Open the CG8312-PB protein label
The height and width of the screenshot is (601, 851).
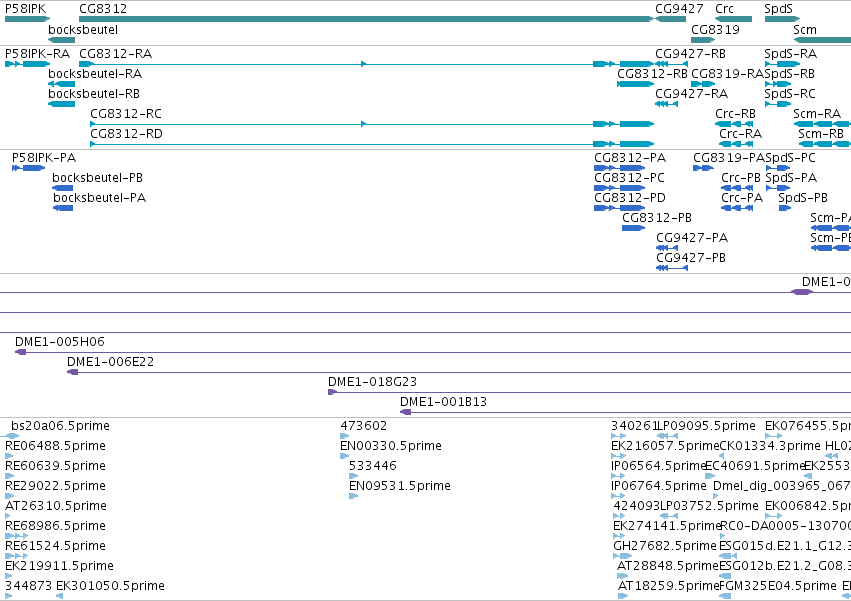click(657, 218)
